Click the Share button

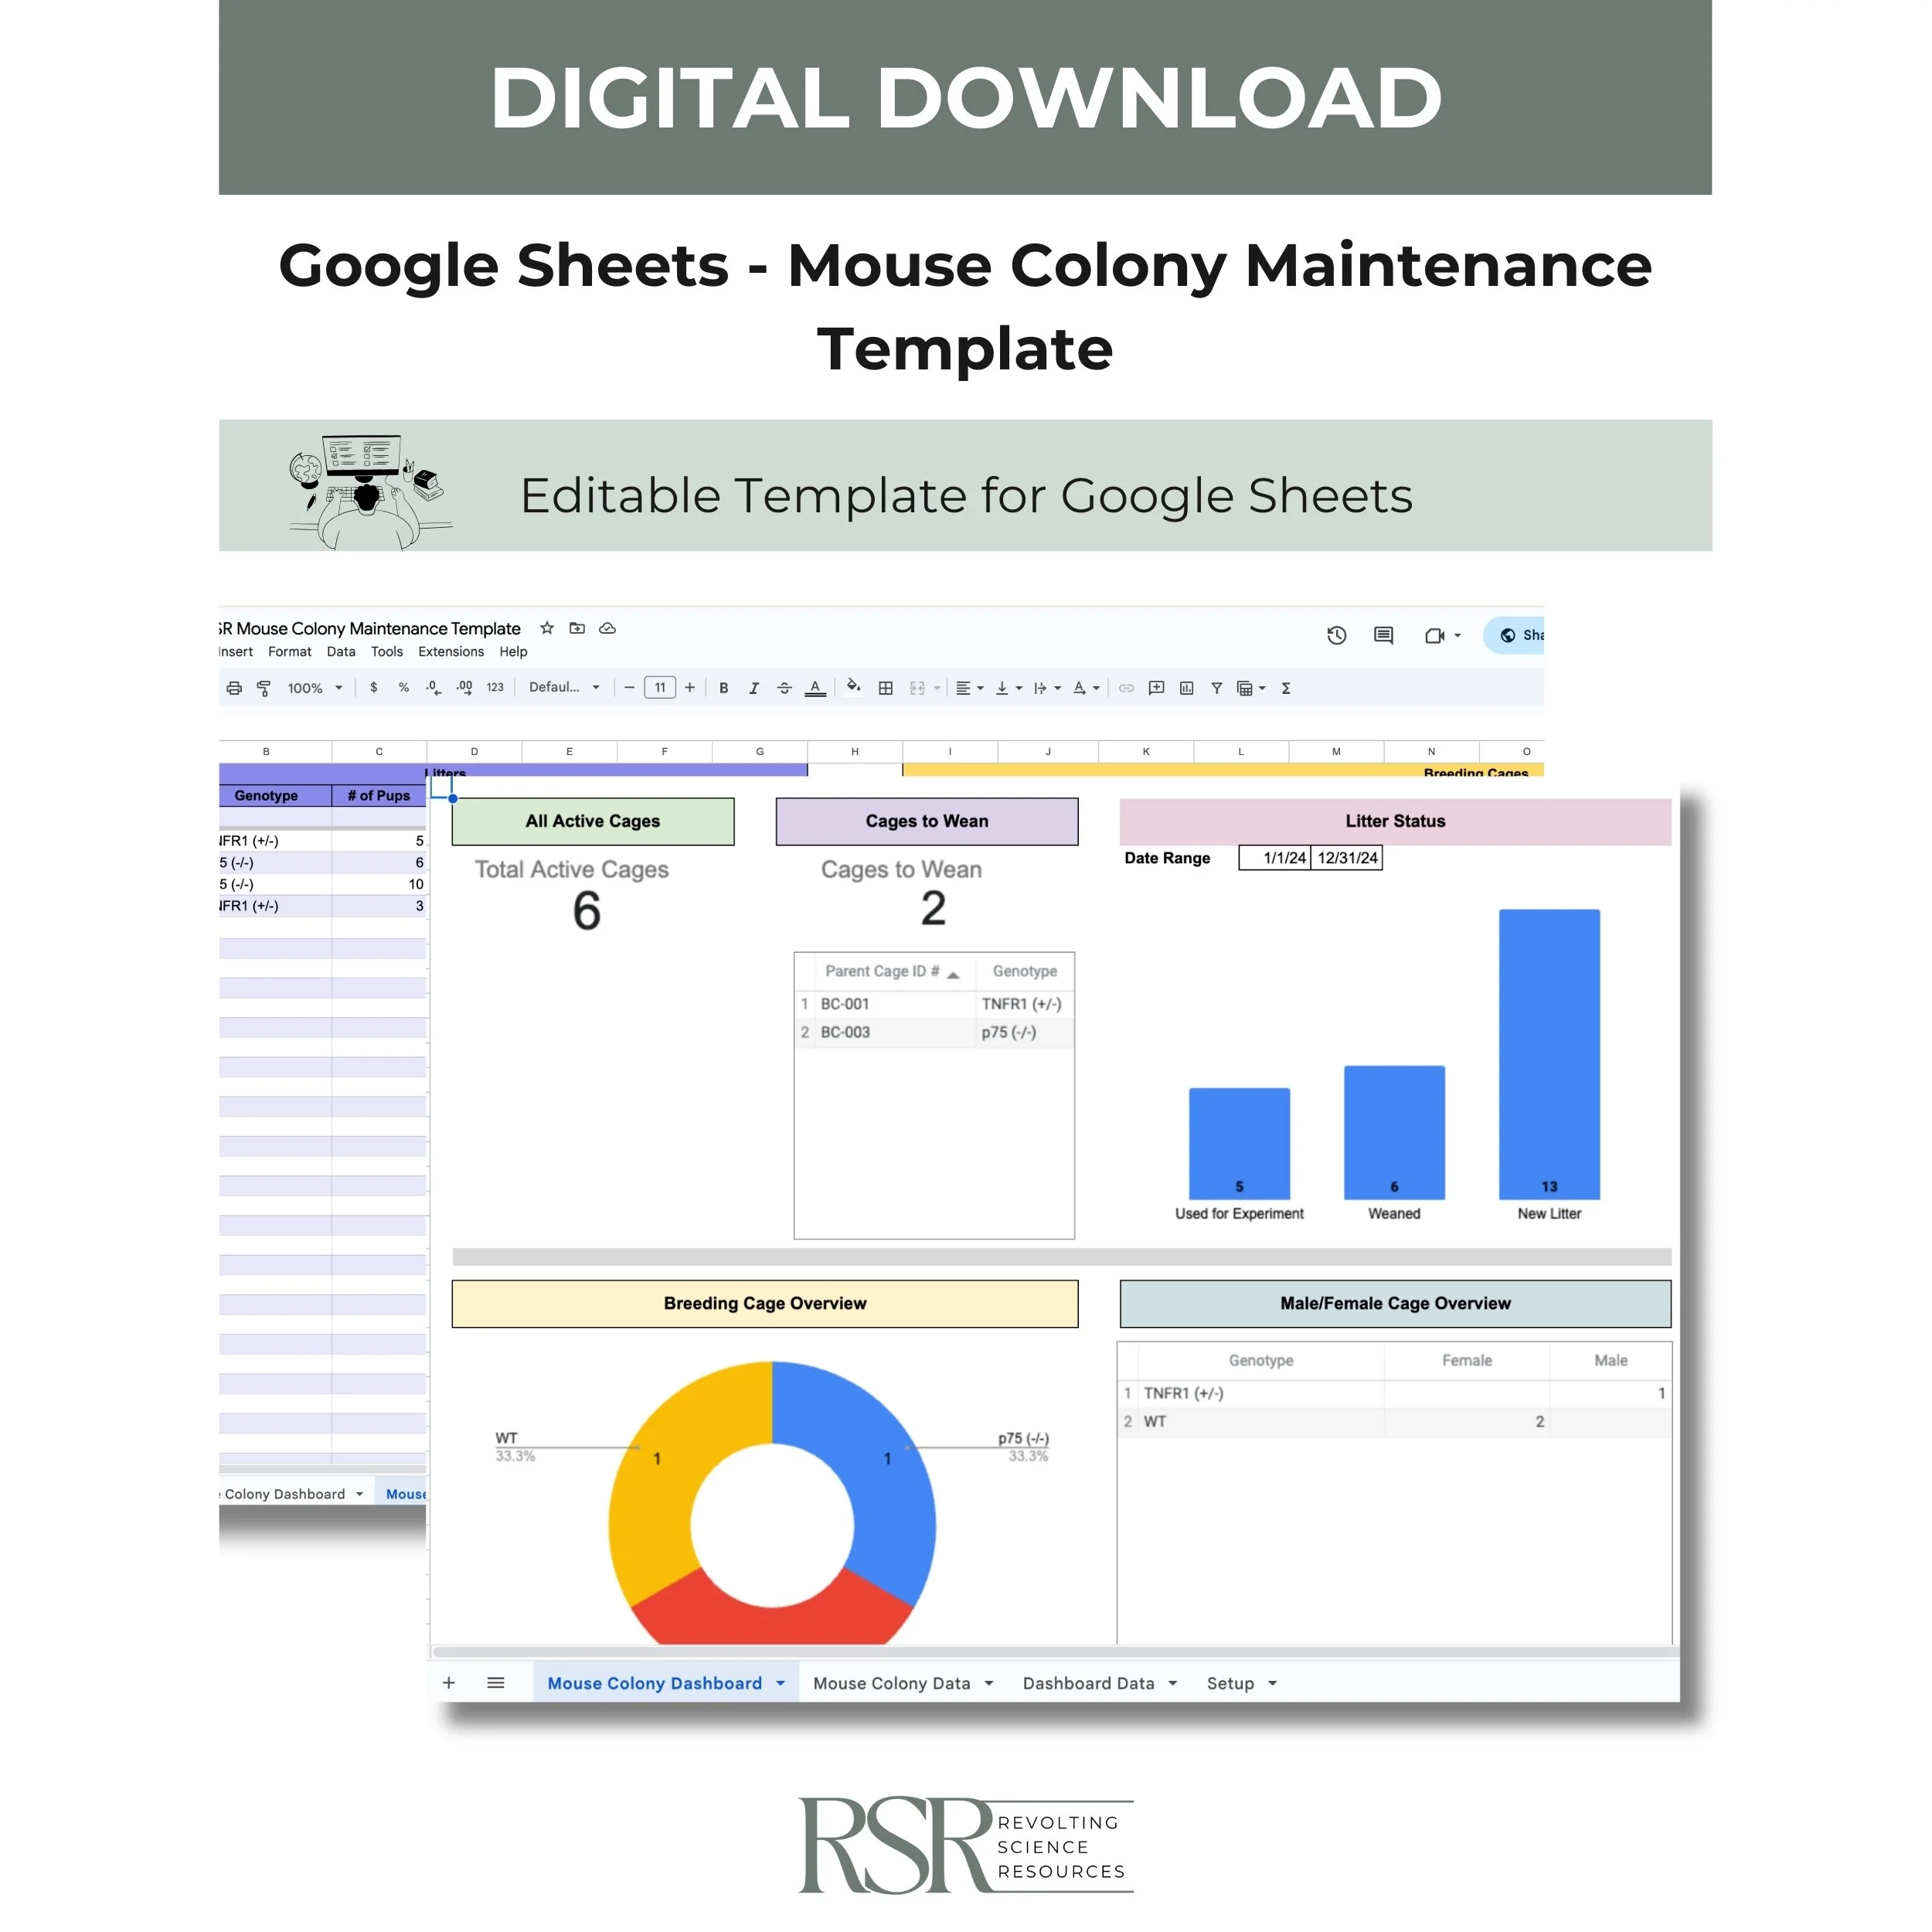coord(1520,635)
